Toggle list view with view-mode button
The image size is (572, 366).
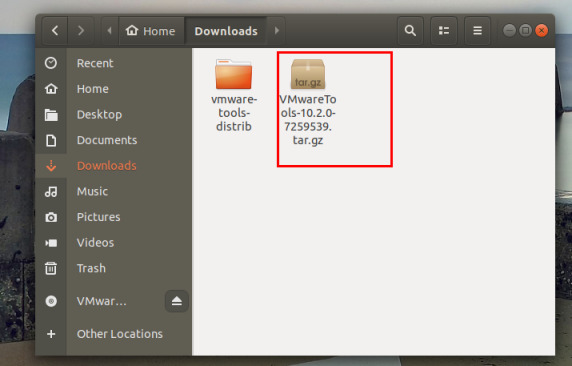(444, 31)
